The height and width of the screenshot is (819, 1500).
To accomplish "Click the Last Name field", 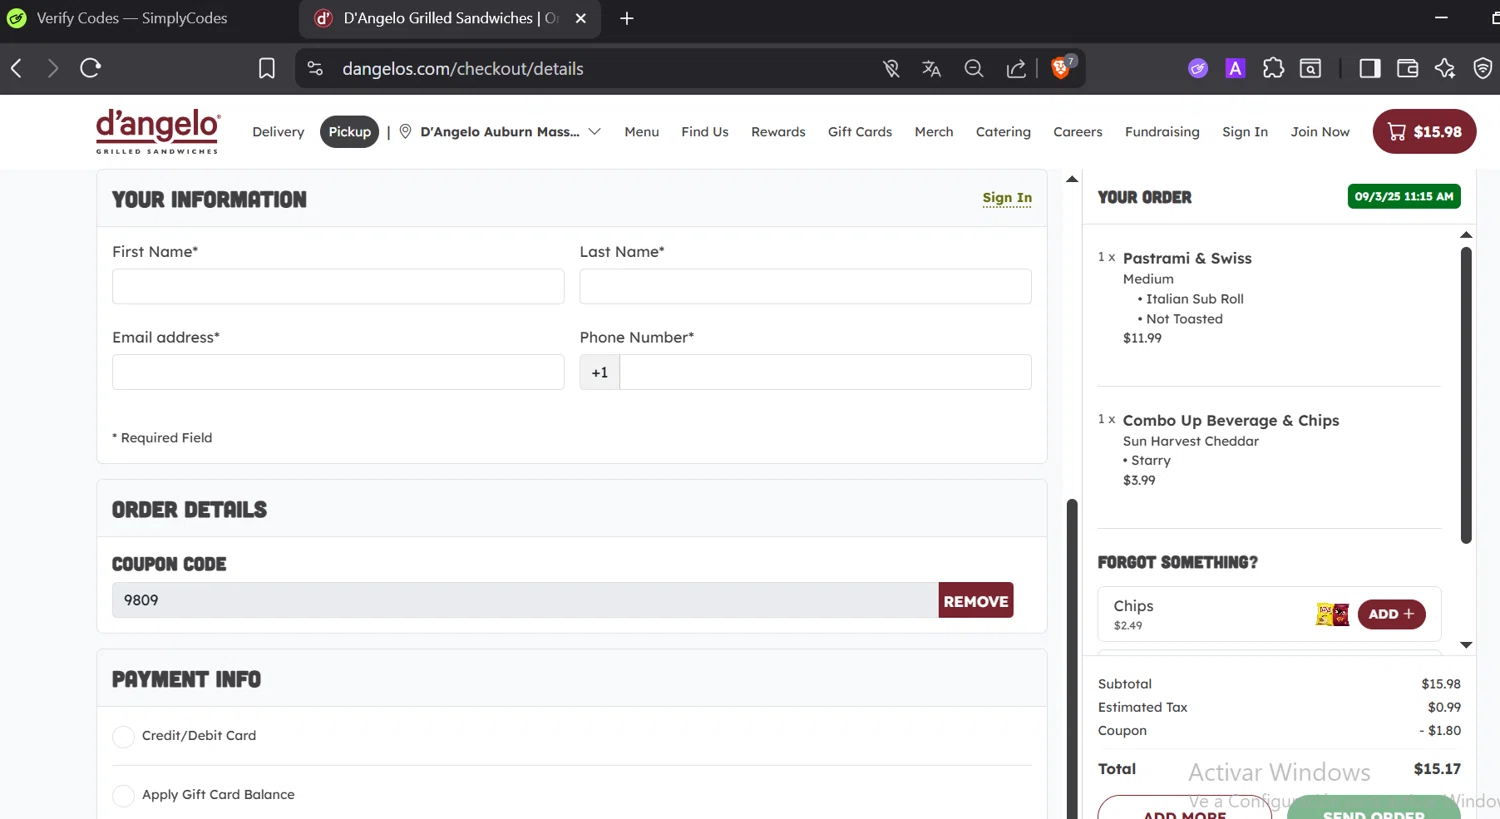I will click(x=805, y=286).
